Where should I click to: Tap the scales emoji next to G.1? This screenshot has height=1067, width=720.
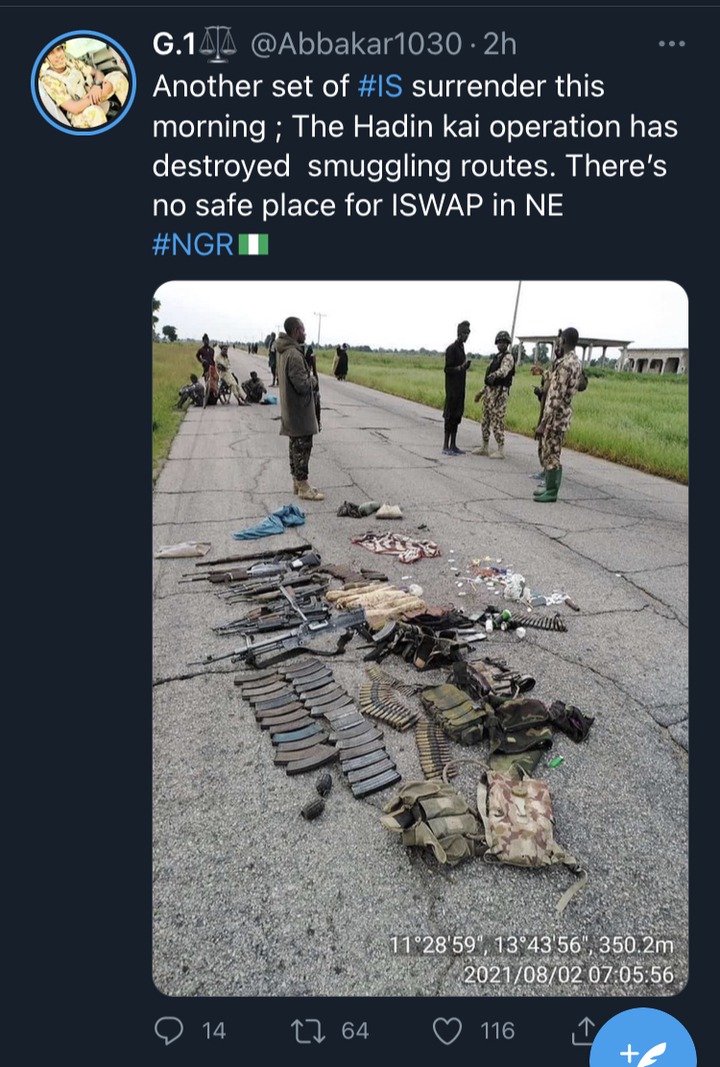217,43
